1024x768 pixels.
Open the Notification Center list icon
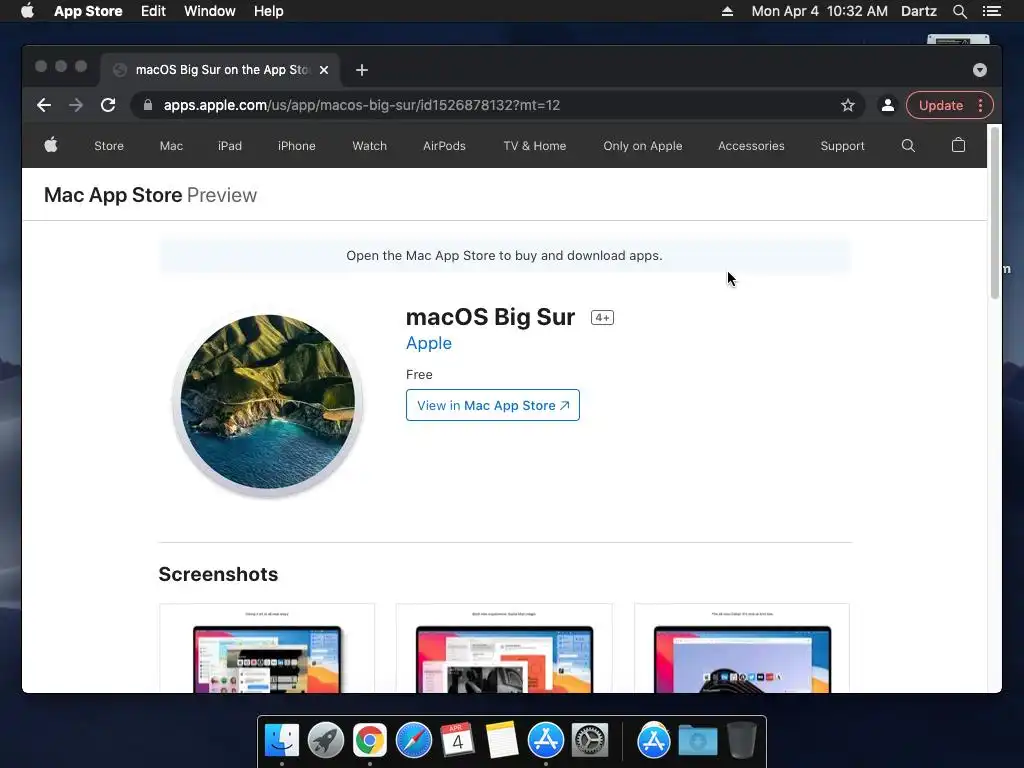tap(991, 11)
